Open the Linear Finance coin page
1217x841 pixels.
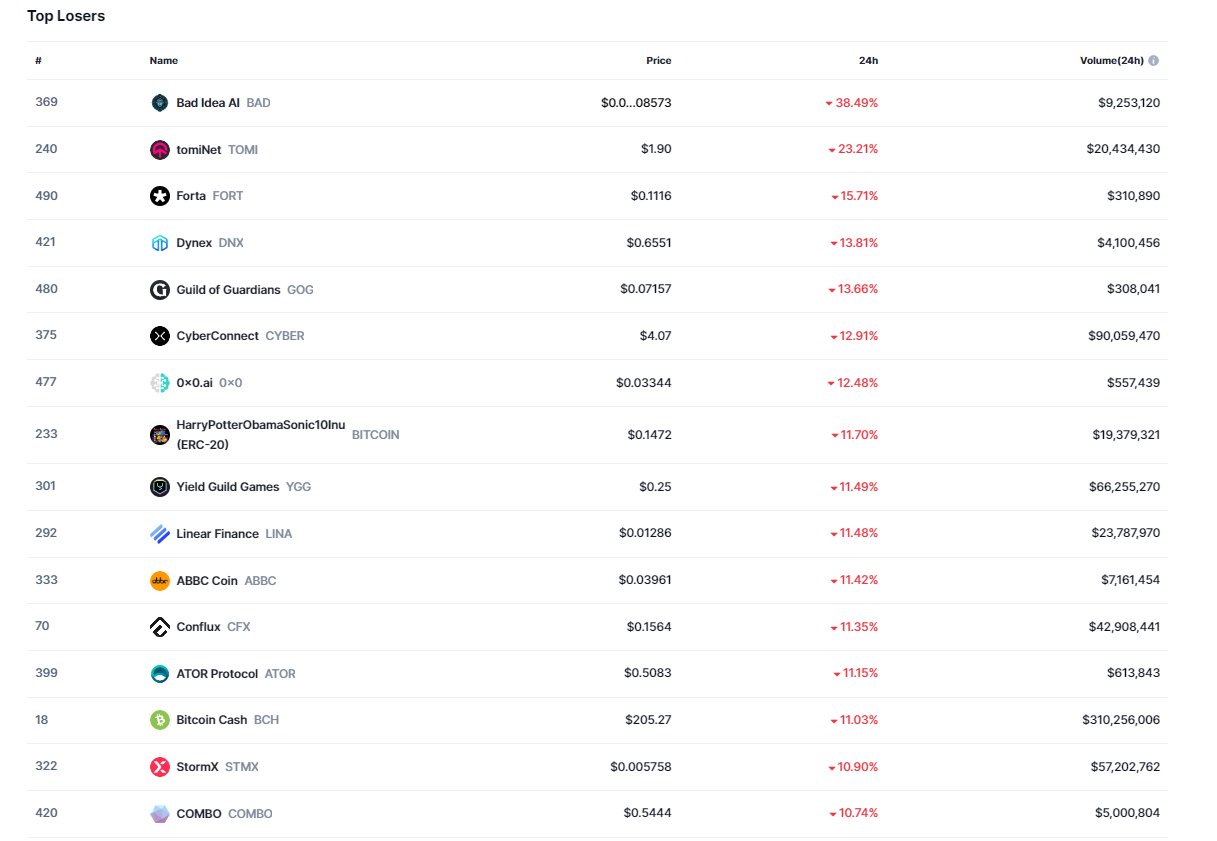coord(217,534)
